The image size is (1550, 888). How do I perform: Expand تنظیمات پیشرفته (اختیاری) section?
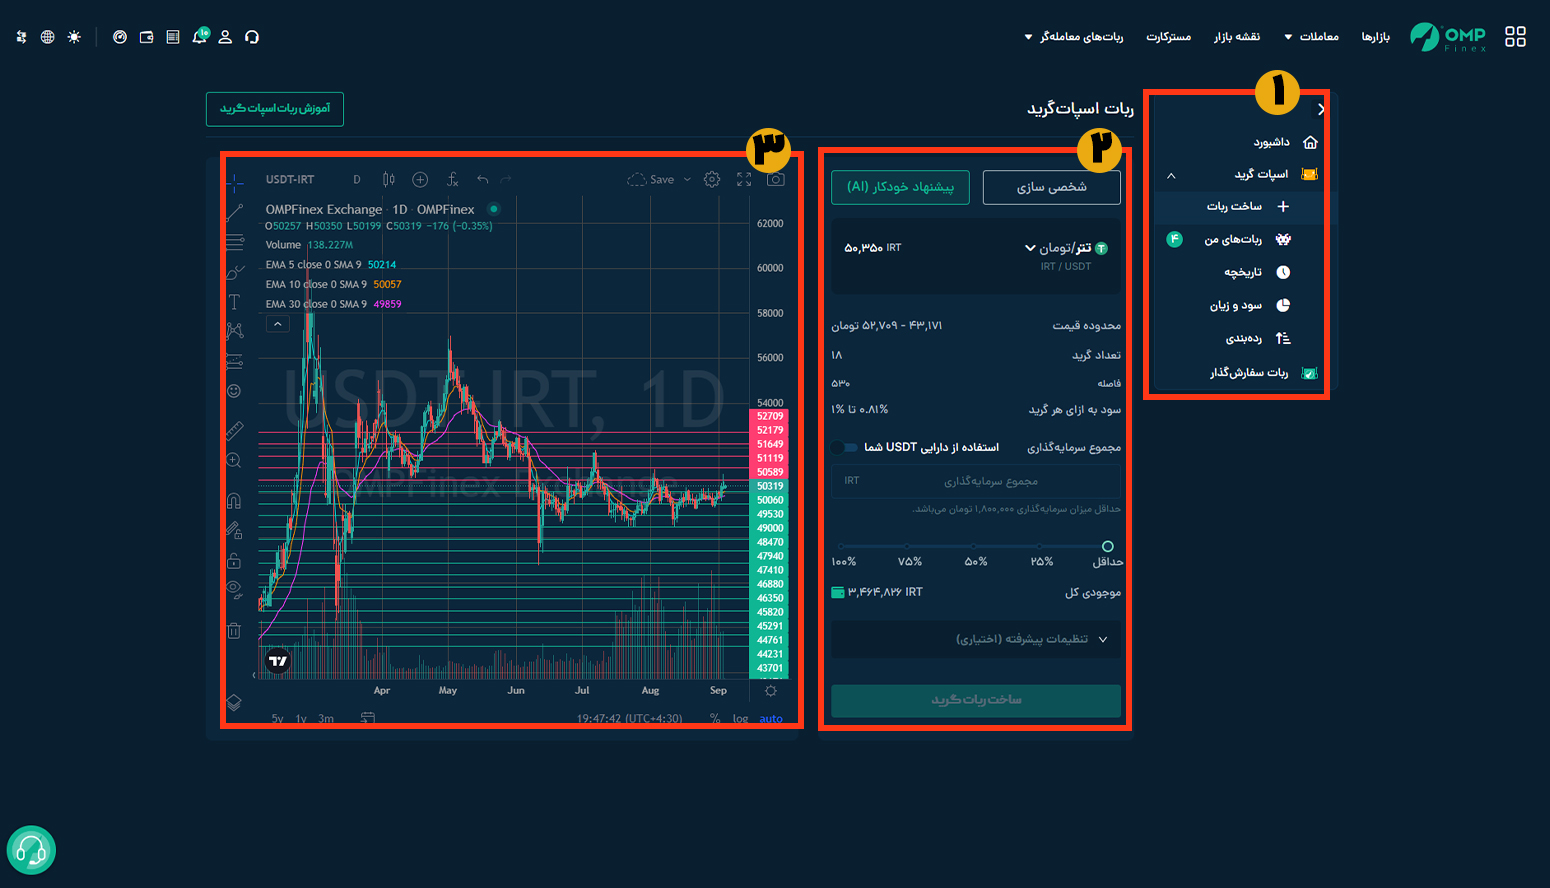pyautogui.click(x=976, y=639)
